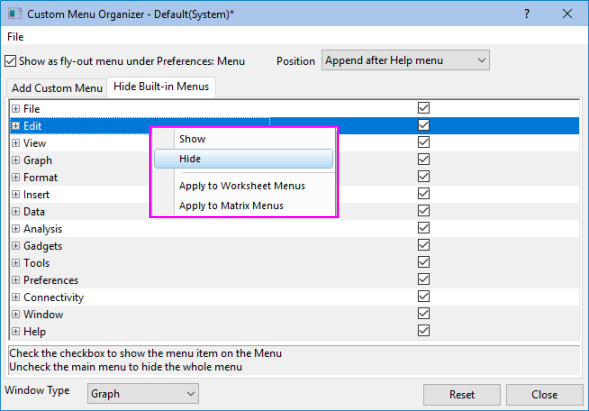Open the File menu in menu bar

(15, 37)
